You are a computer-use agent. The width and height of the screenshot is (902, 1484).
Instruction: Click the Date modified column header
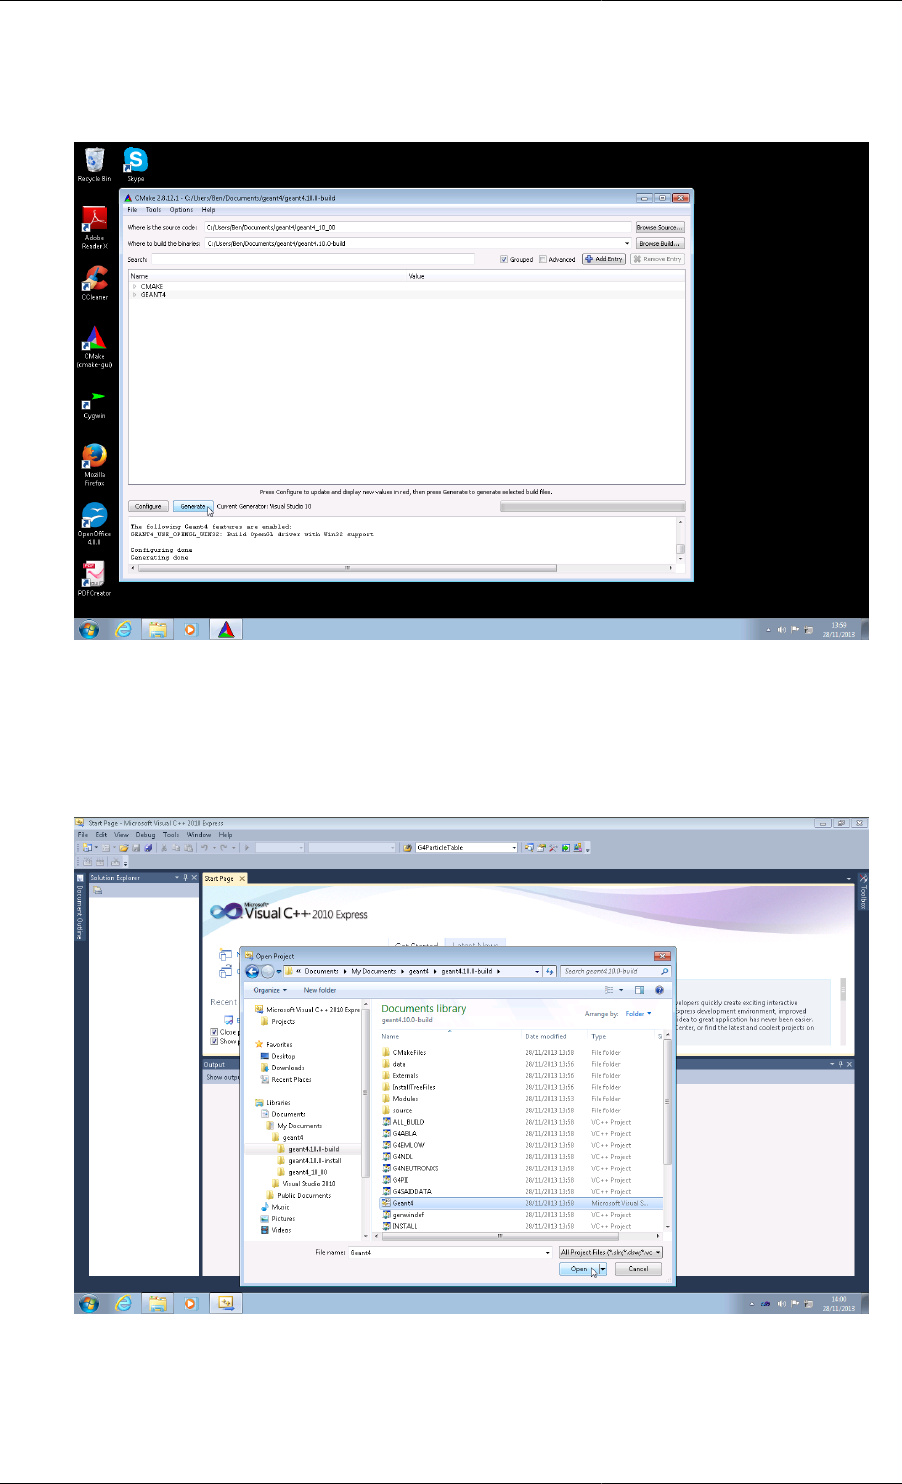click(x=546, y=1036)
